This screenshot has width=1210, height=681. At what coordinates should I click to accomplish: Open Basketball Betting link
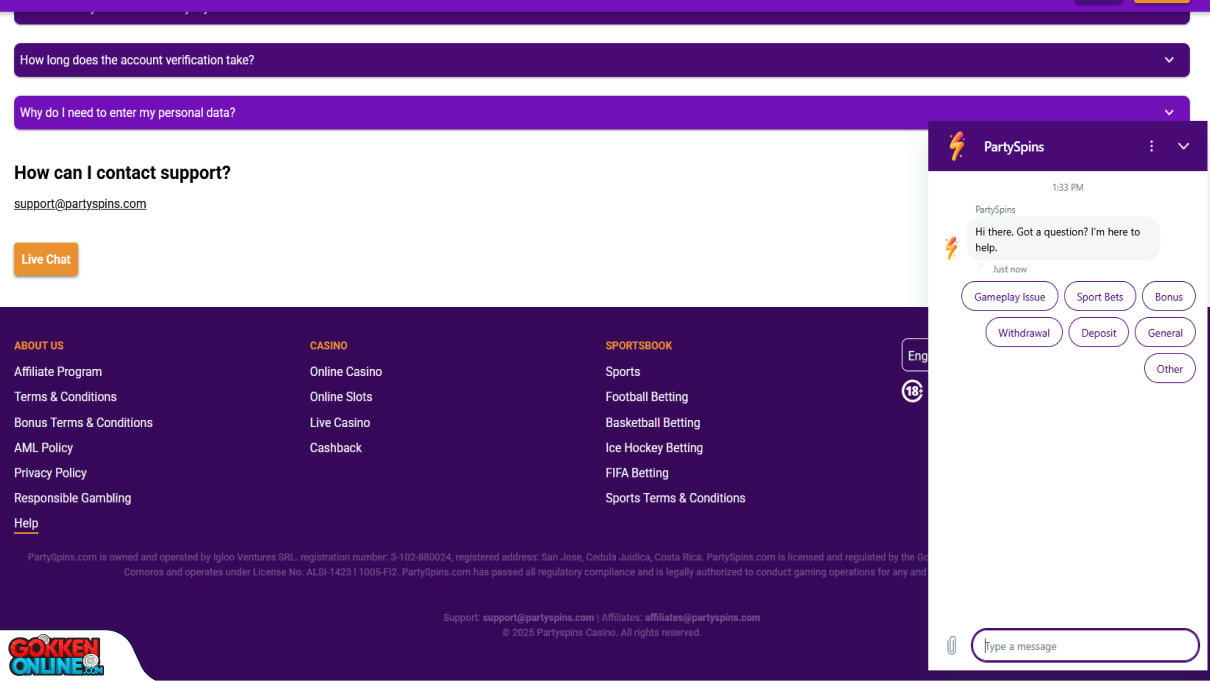coord(653,423)
